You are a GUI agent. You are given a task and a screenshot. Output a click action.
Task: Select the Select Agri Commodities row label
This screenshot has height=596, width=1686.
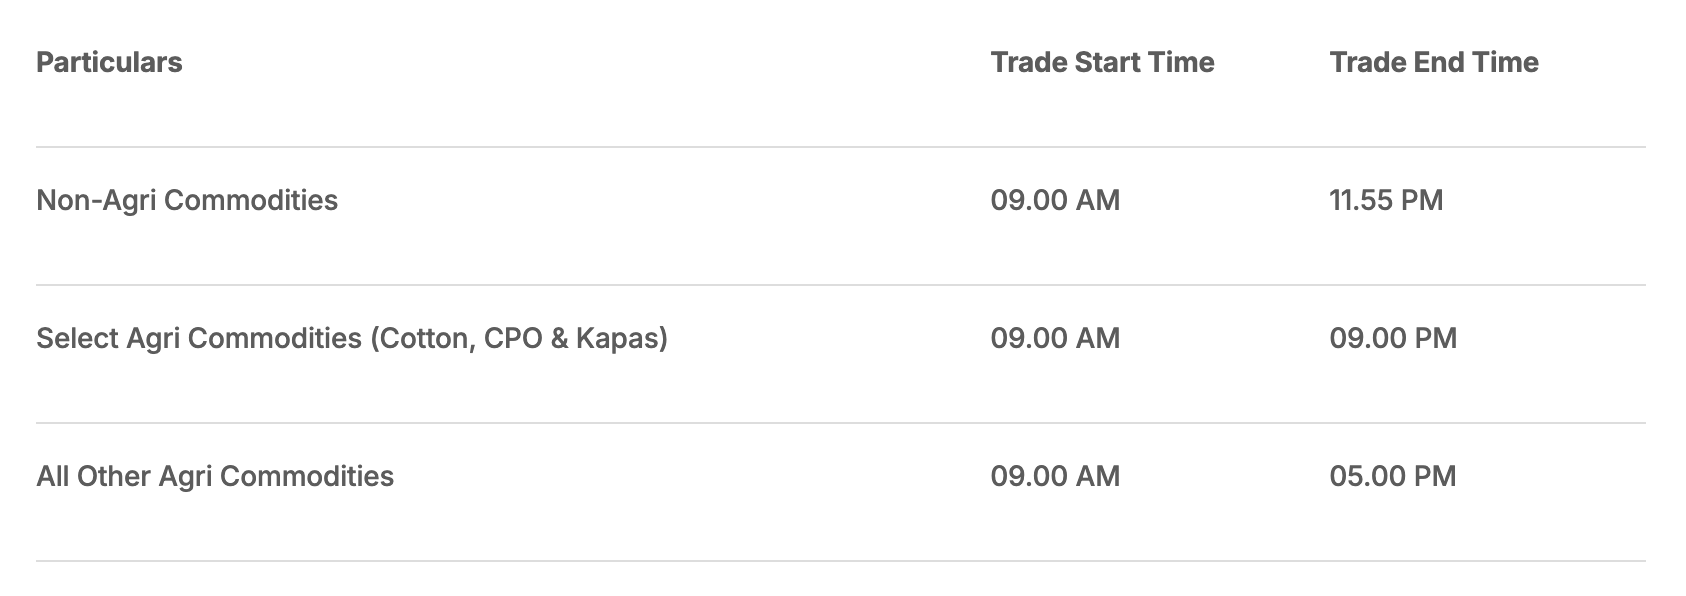(x=200, y=338)
